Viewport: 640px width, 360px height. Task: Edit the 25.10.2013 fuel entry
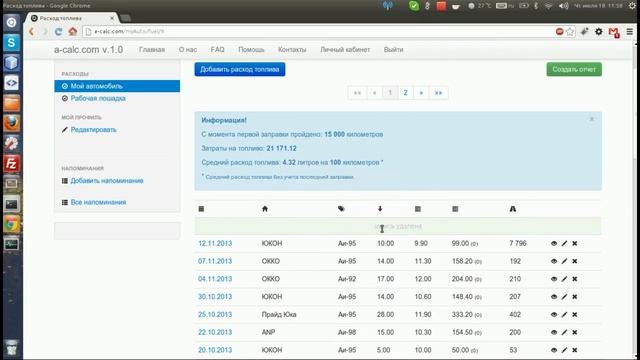pos(564,315)
